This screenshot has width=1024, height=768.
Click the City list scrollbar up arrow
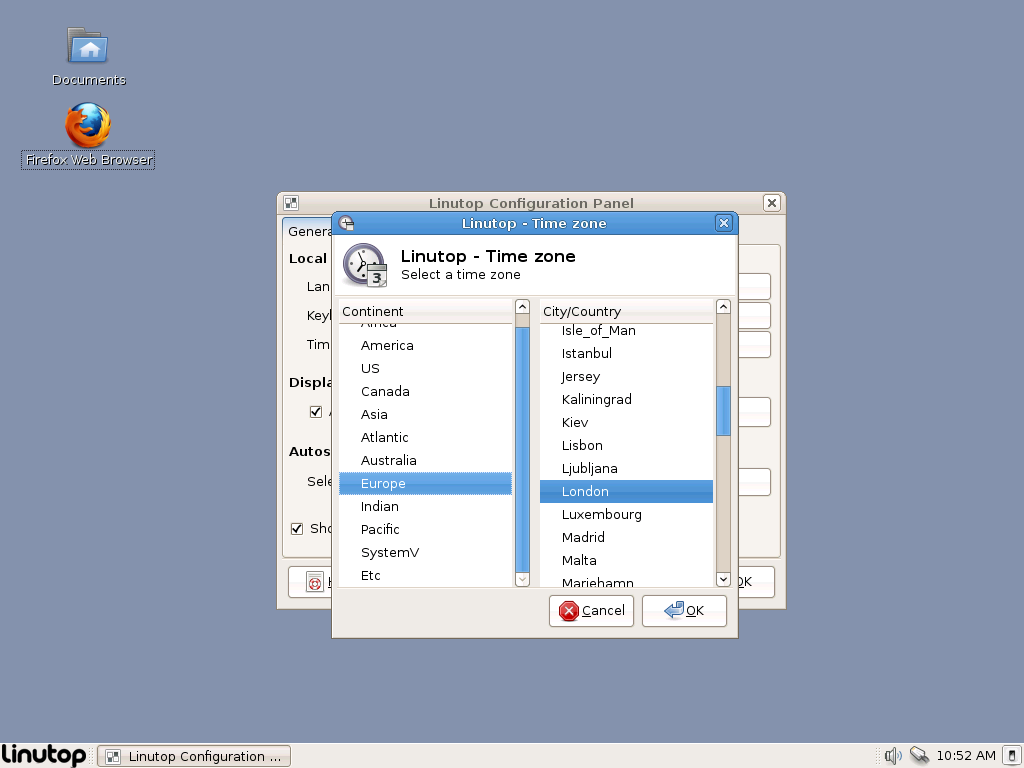coord(723,307)
